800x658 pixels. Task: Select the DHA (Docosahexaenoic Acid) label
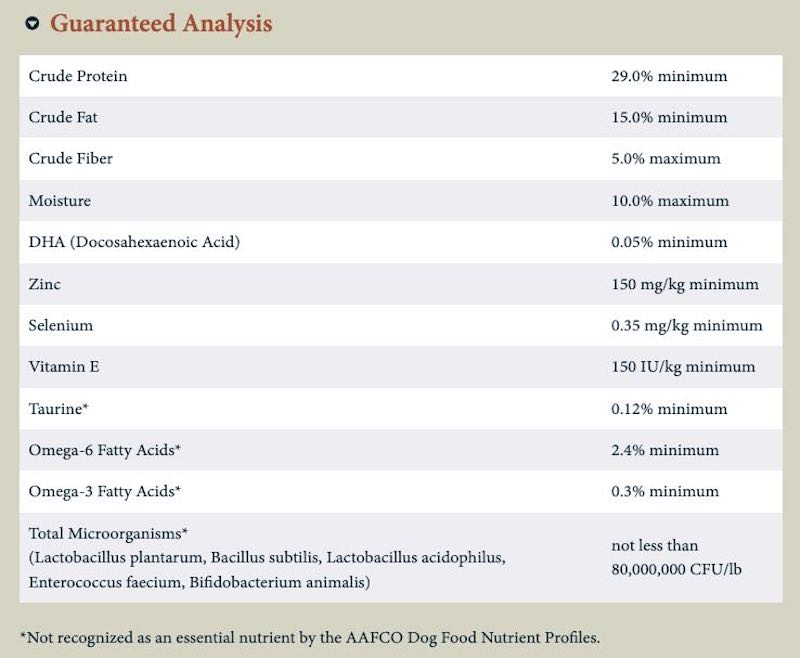(134, 242)
